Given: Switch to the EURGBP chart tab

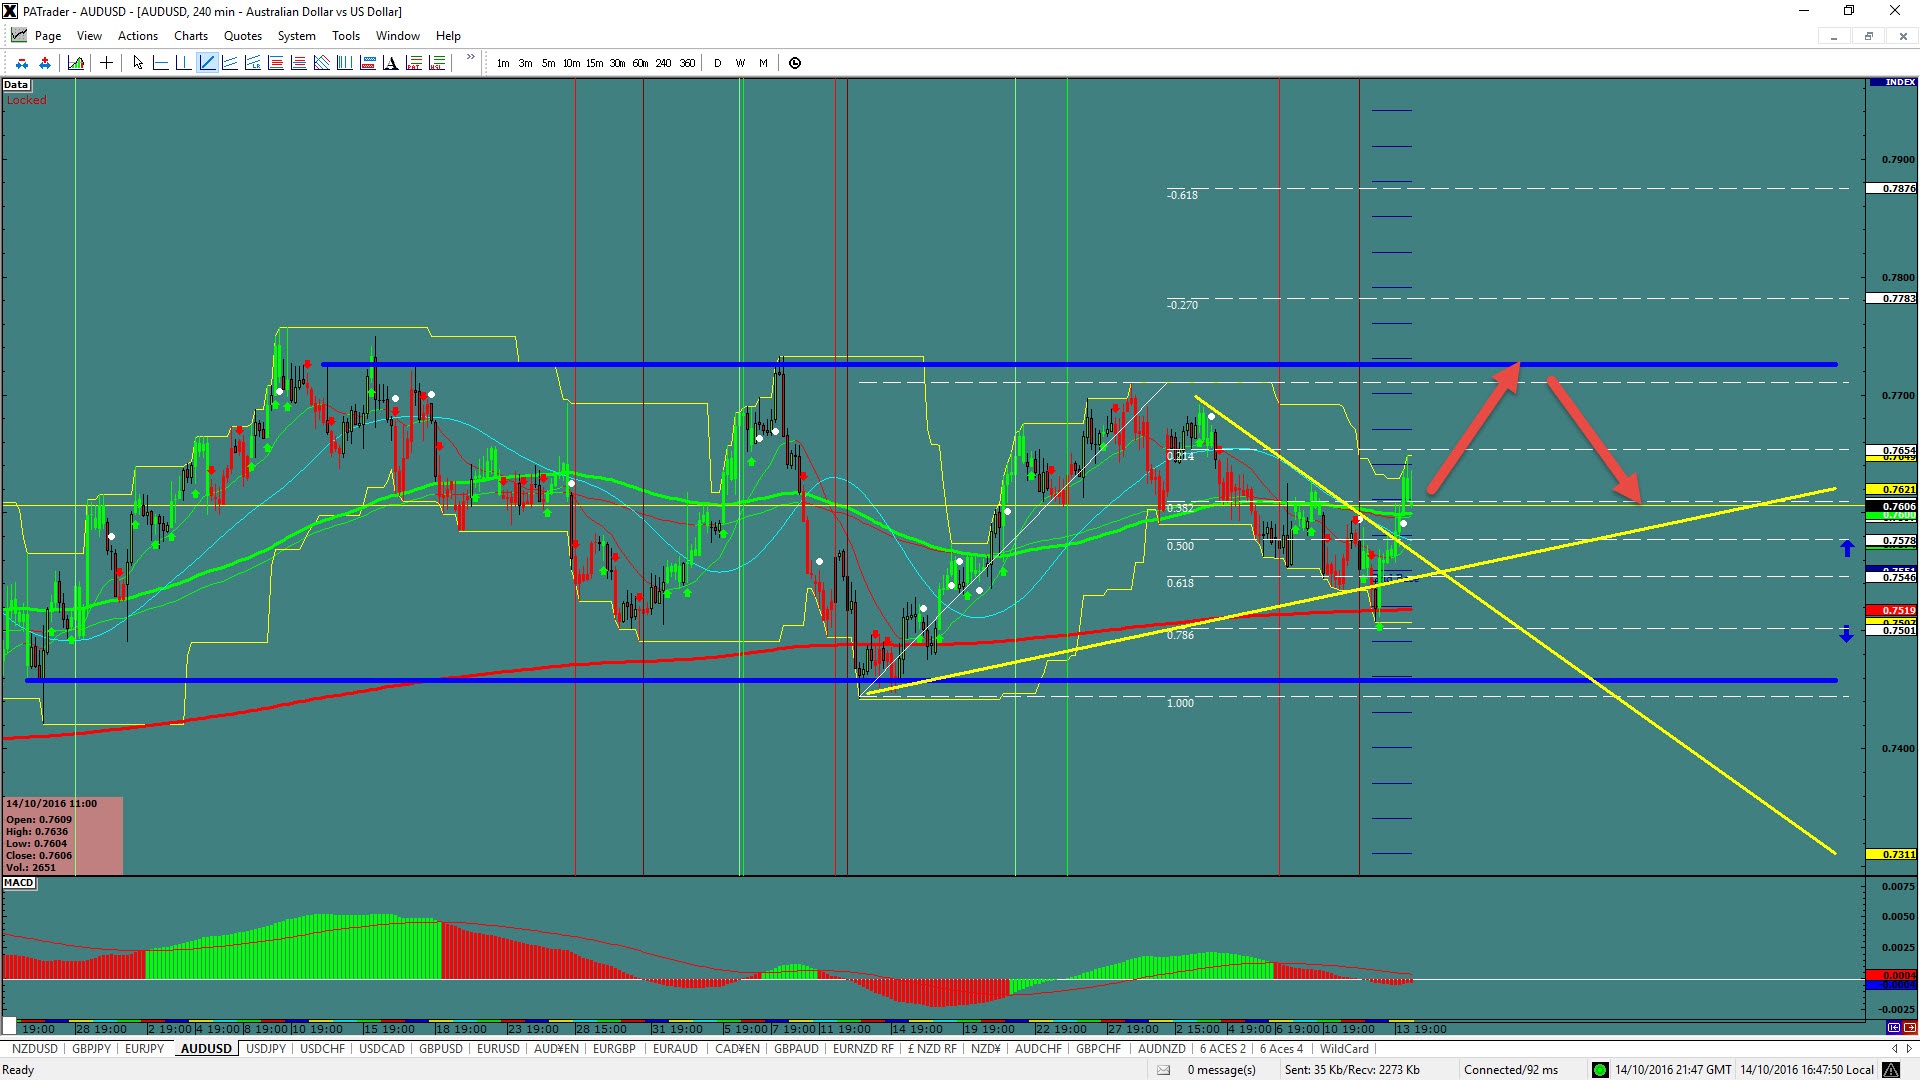Looking at the screenshot, I should click(614, 1049).
